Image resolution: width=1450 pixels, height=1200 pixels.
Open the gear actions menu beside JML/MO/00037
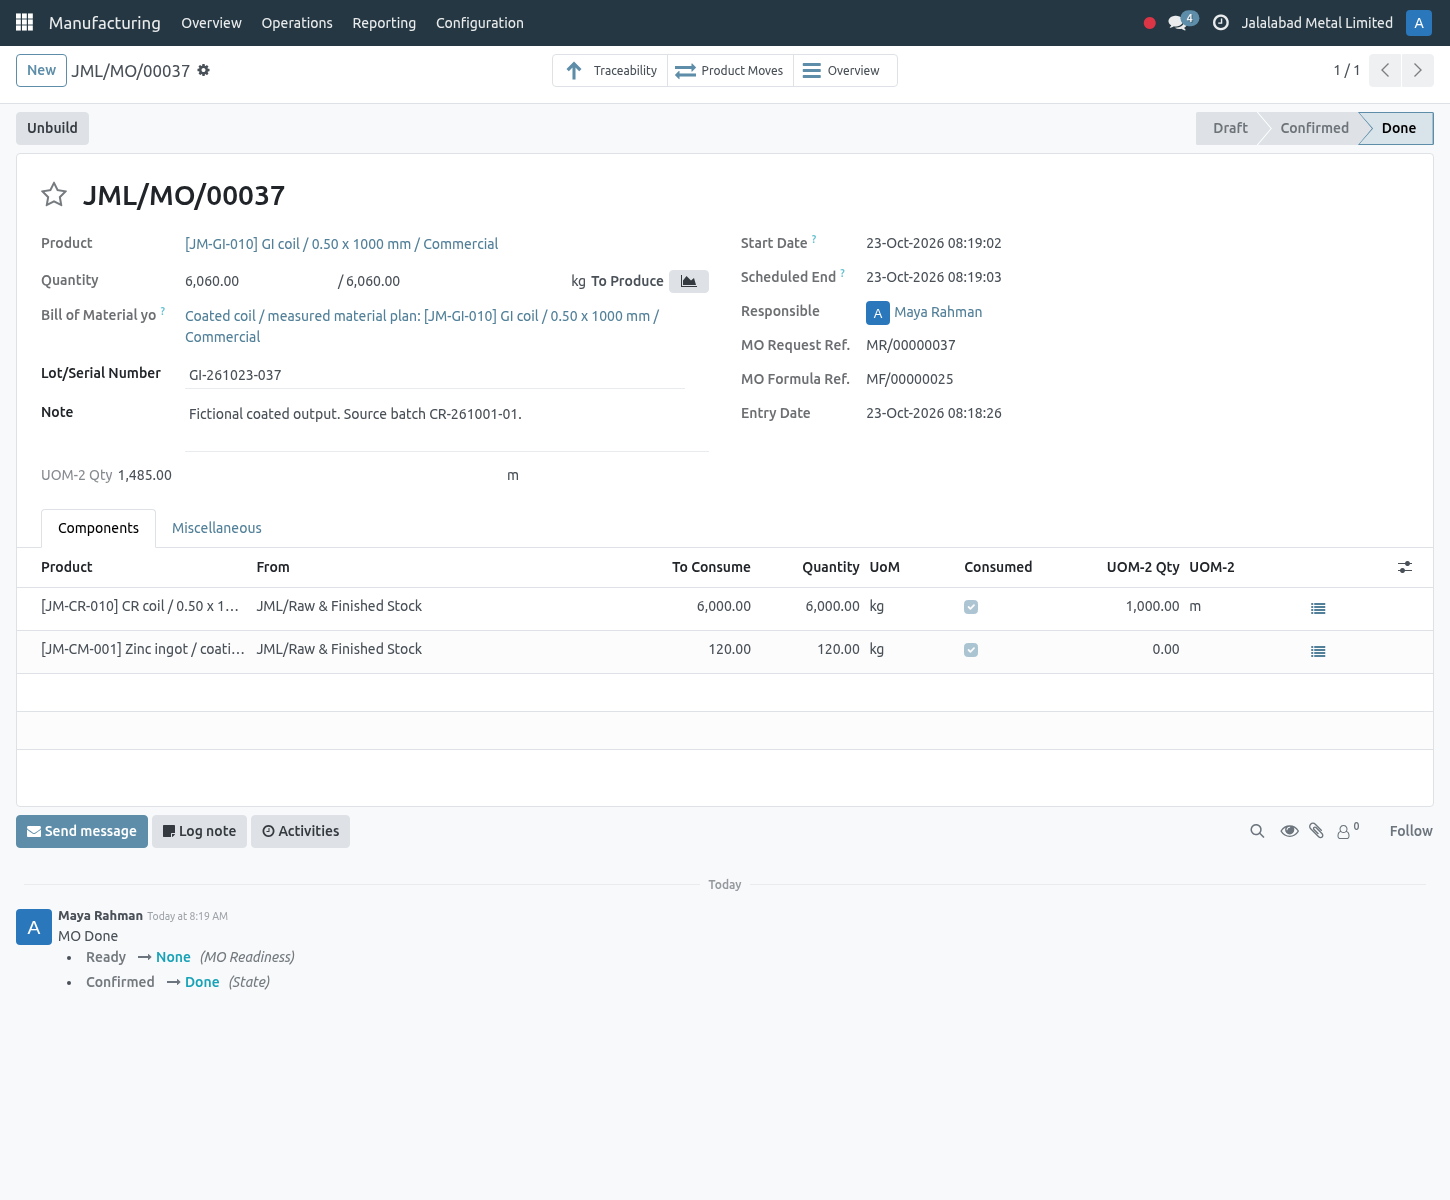[x=204, y=70]
